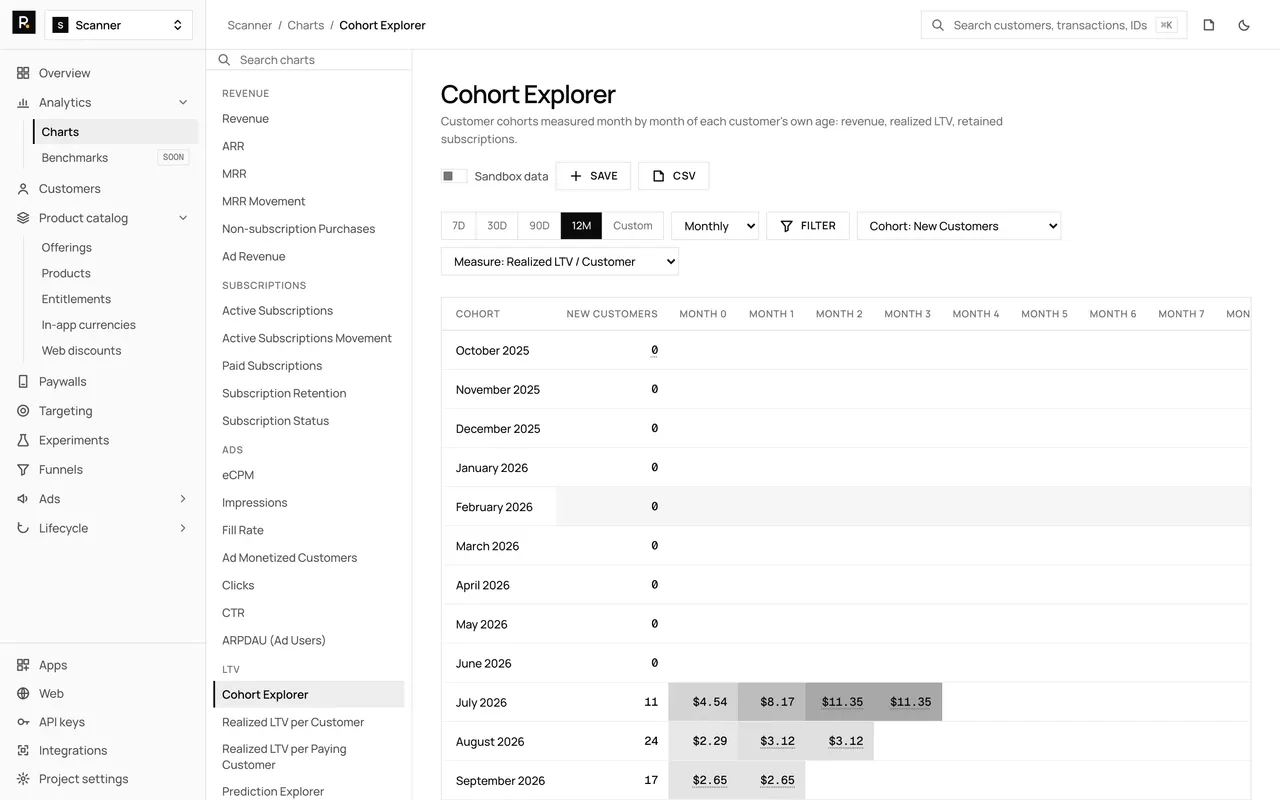
Task: Click the Search customers, transactions field
Action: (x=1053, y=25)
